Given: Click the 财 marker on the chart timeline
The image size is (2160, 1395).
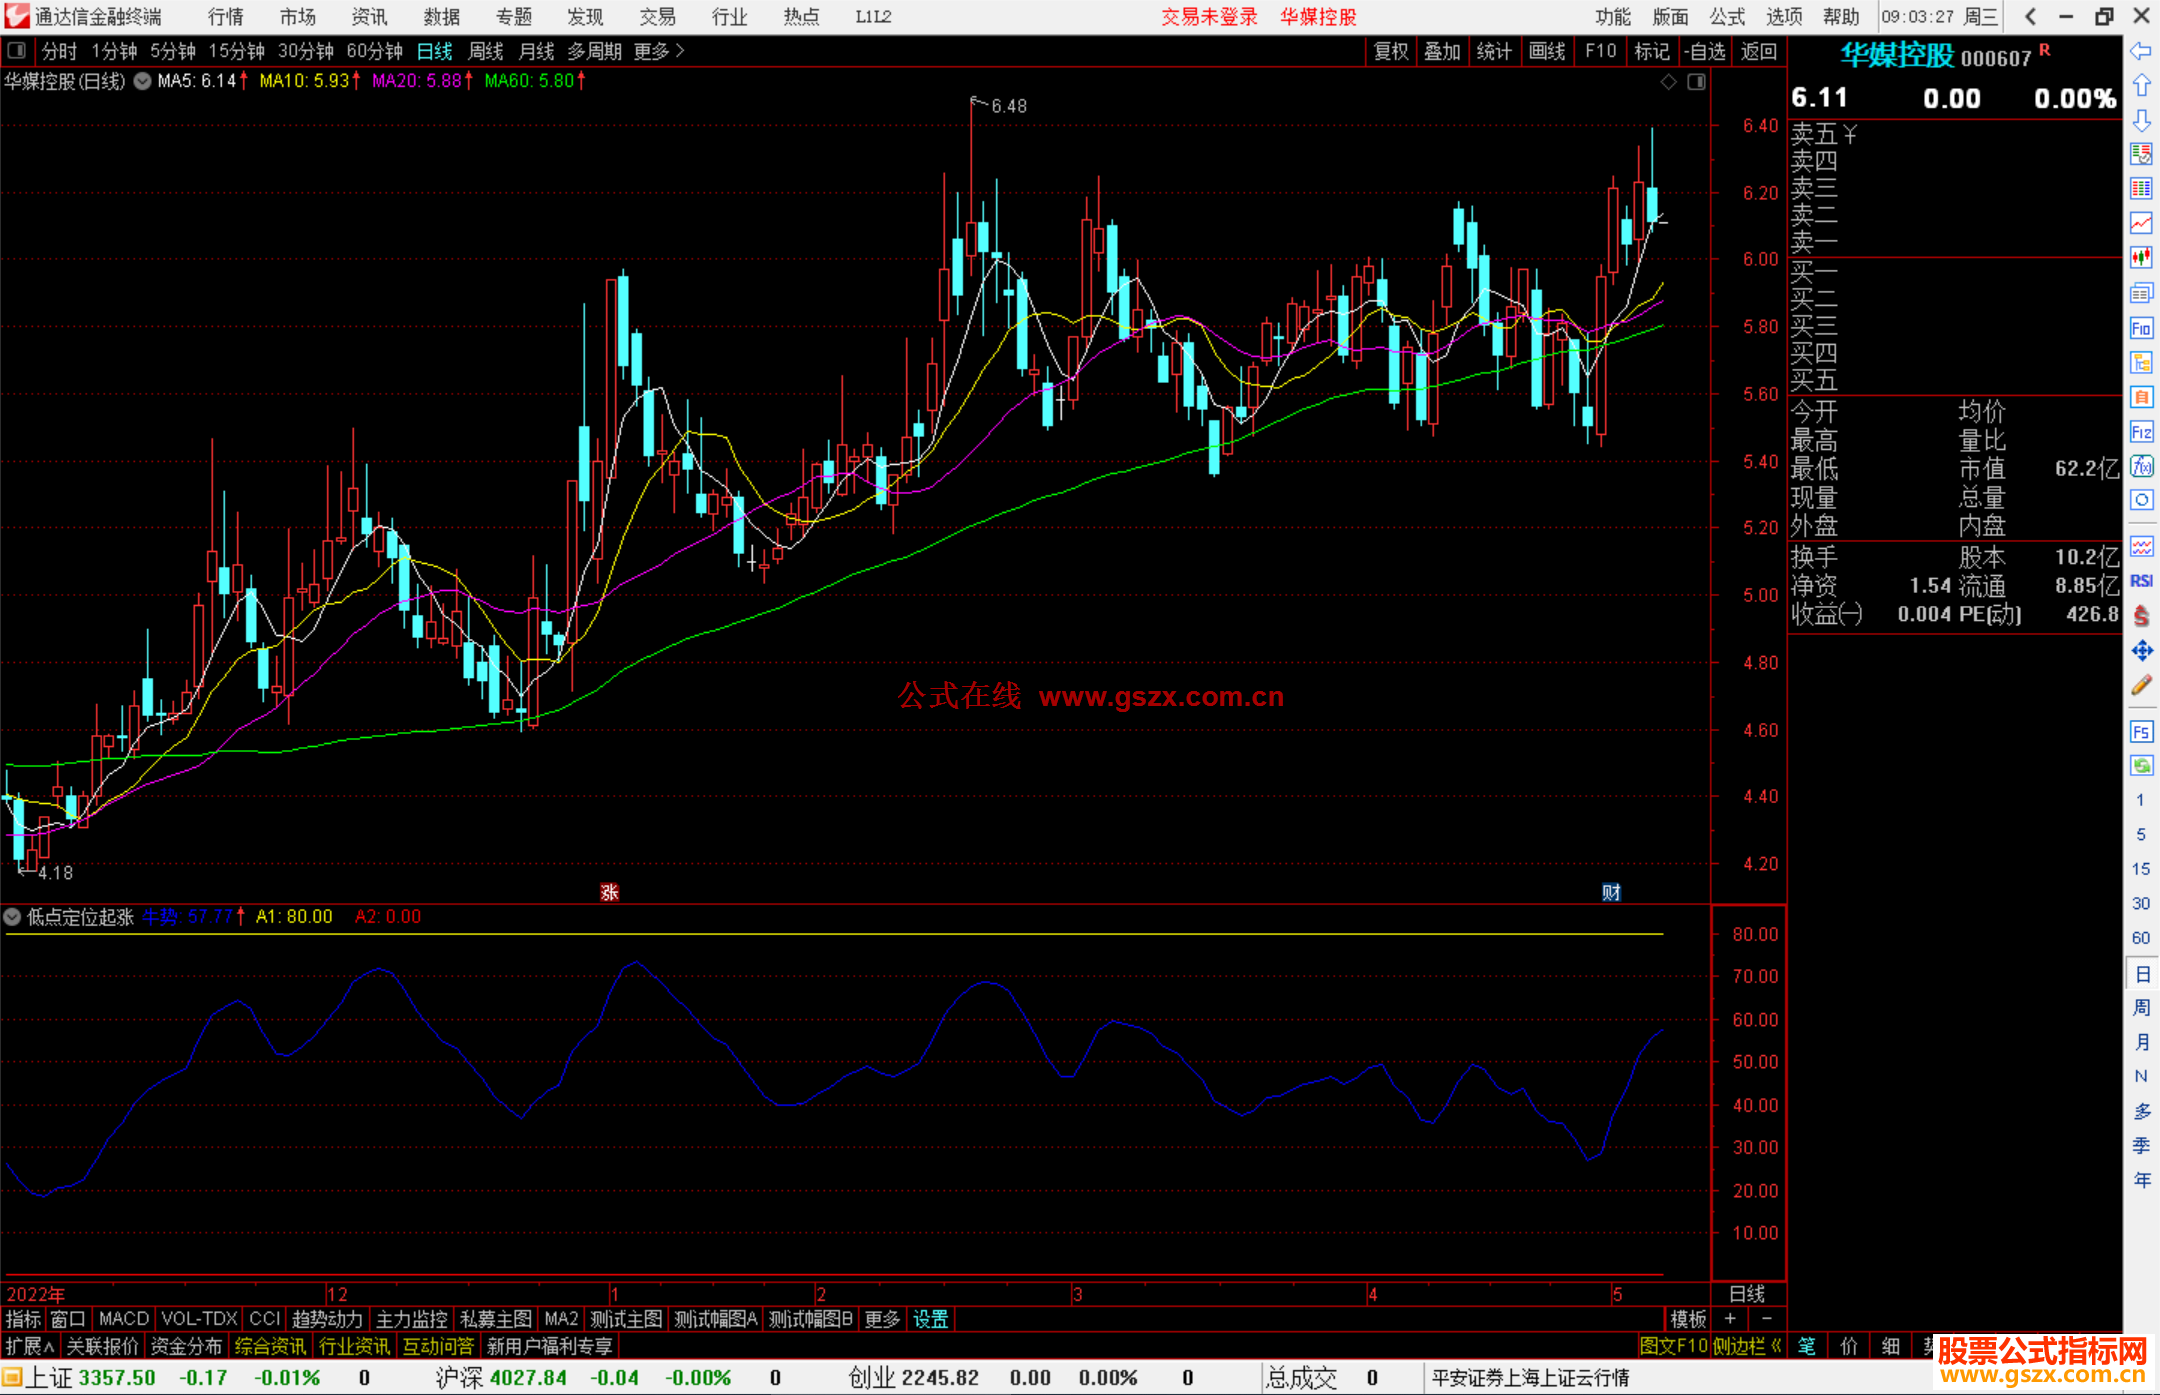Looking at the screenshot, I should pyautogui.click(x=1611, y=892).
